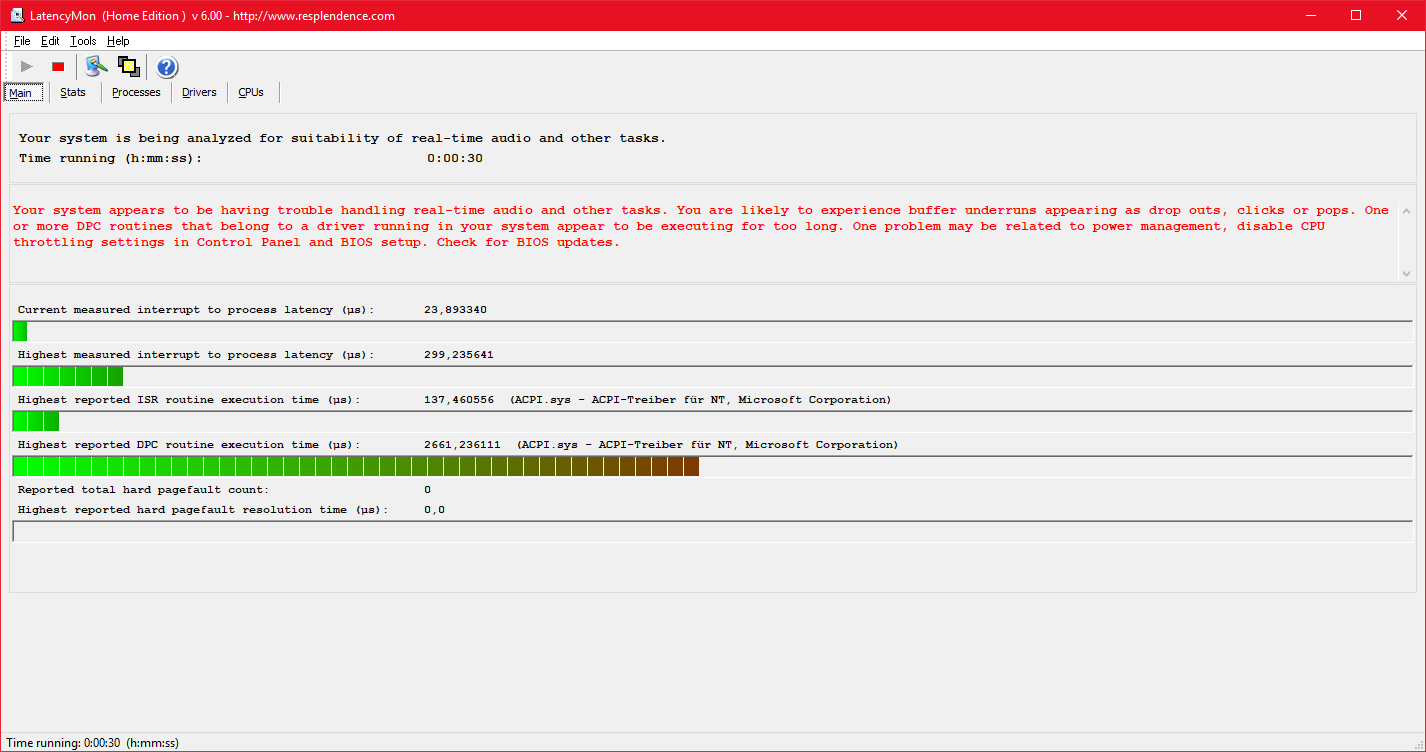Click scroll-down arrow of red warning text box
The width and height of the screenshot is (1426, 752).
coord(1408,273)
